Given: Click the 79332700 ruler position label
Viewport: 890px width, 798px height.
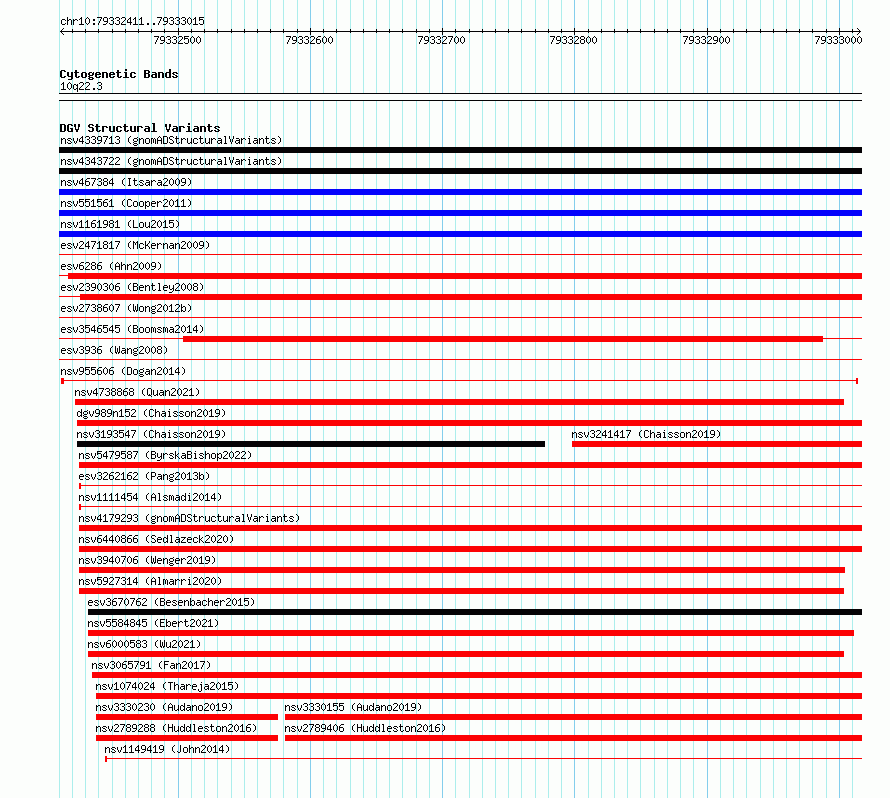Looking at the screenshot, I should click(x=441, y=40).
